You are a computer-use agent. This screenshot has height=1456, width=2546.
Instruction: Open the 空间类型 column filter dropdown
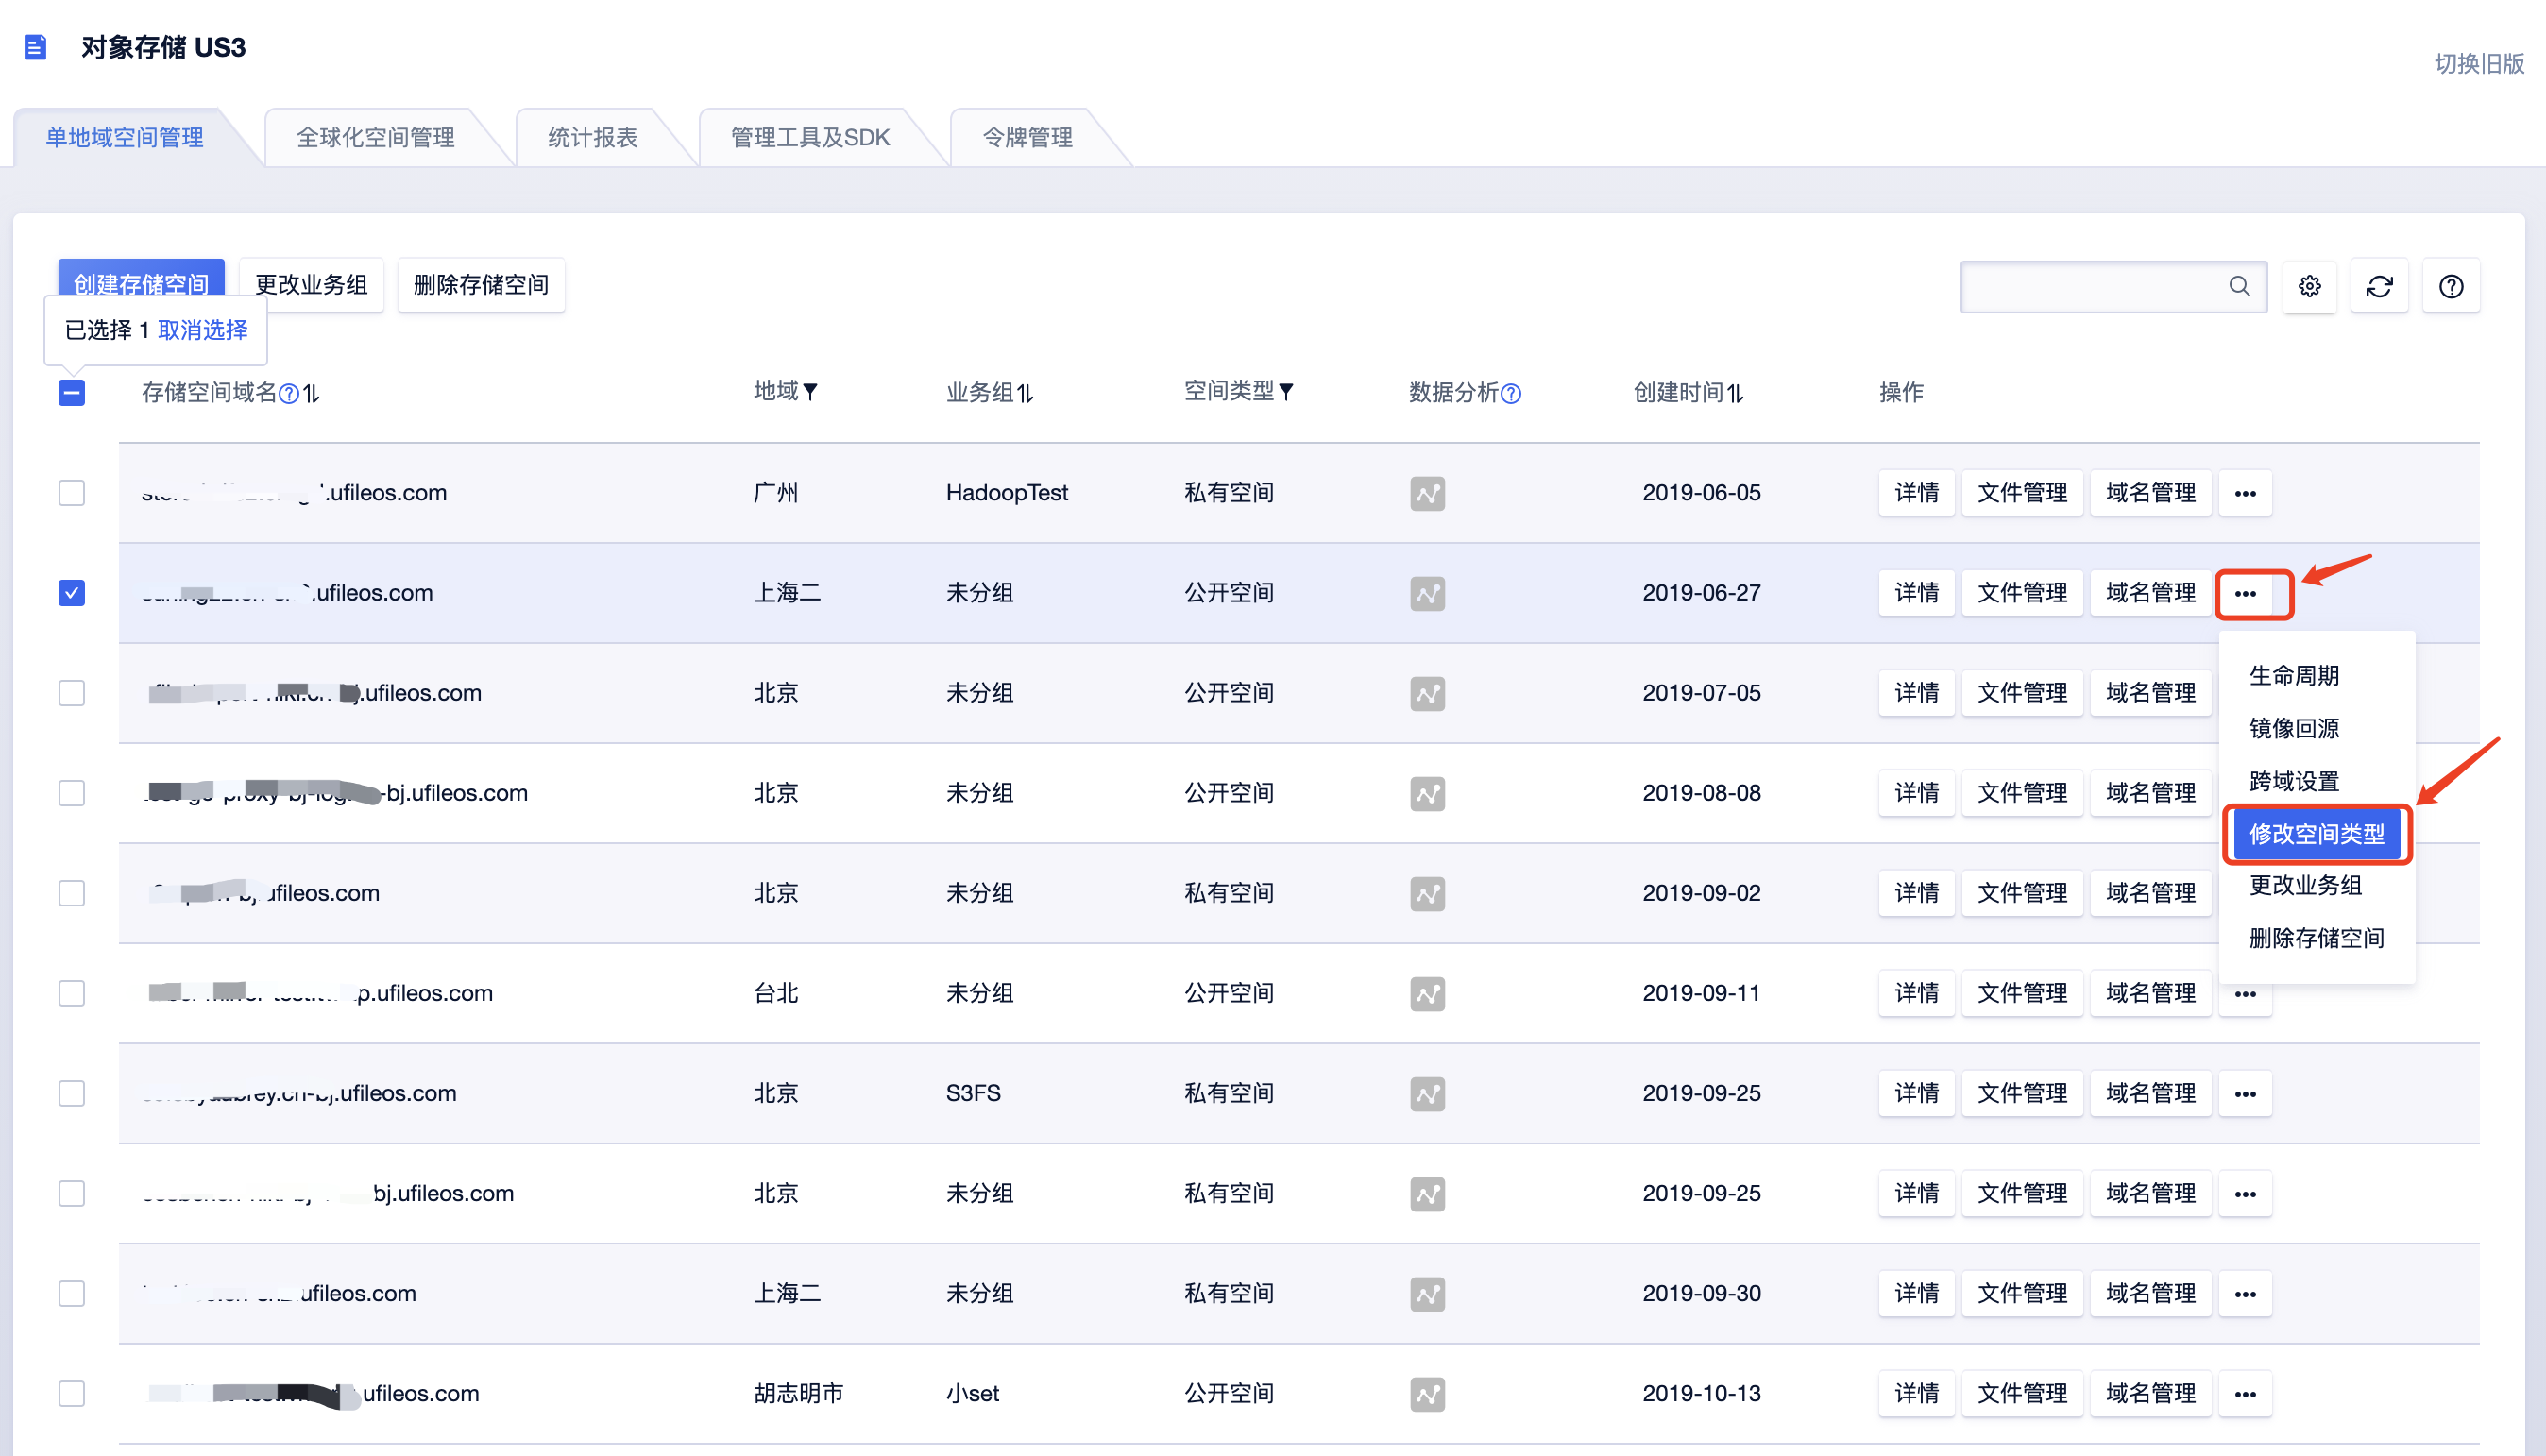pos(1286,392)
